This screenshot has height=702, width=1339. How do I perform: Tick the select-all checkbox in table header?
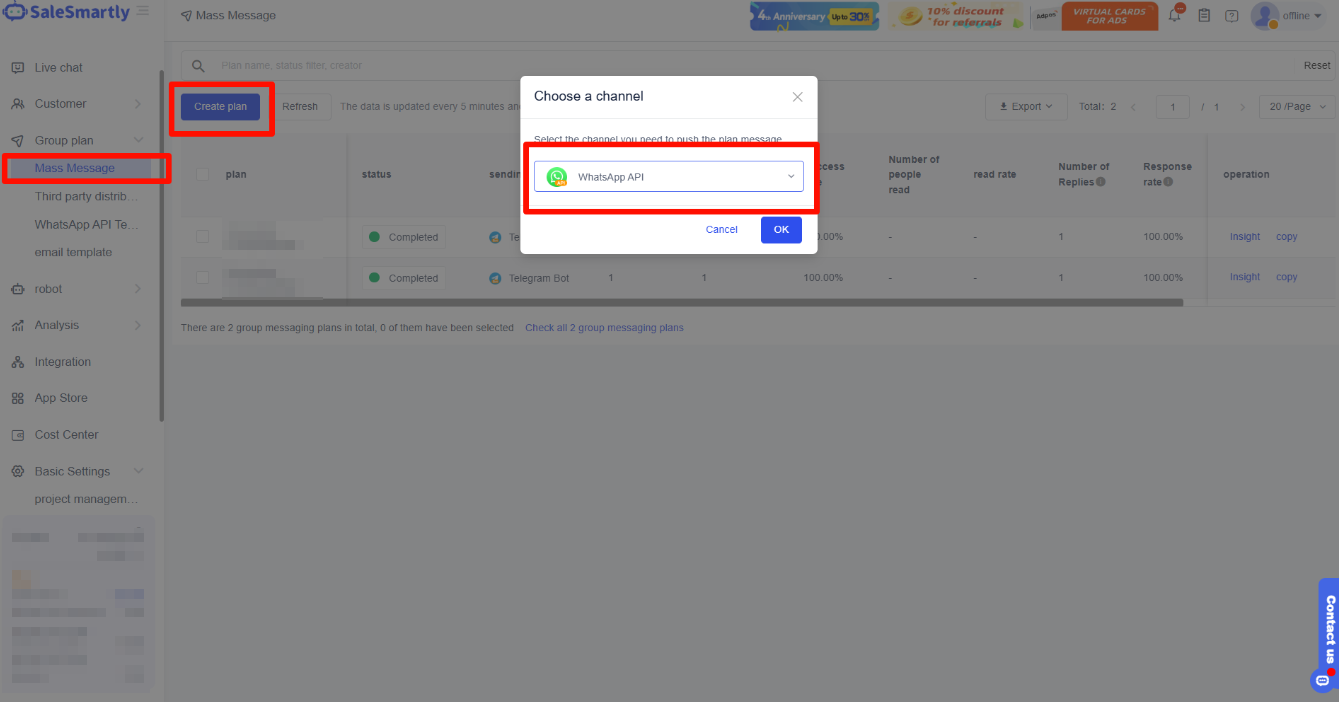pos(203,174)
